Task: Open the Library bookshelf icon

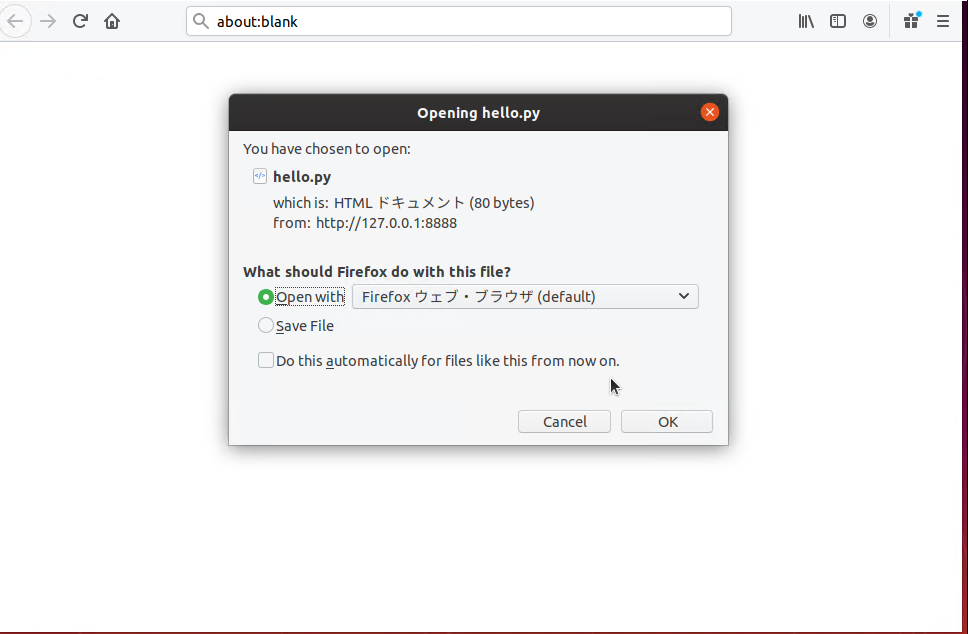Action: tap(806, 22)
